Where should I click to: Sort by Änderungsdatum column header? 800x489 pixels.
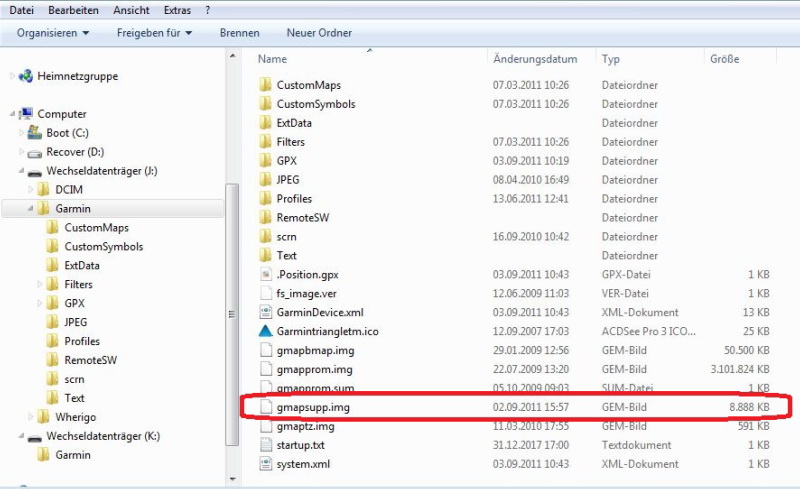535,59
